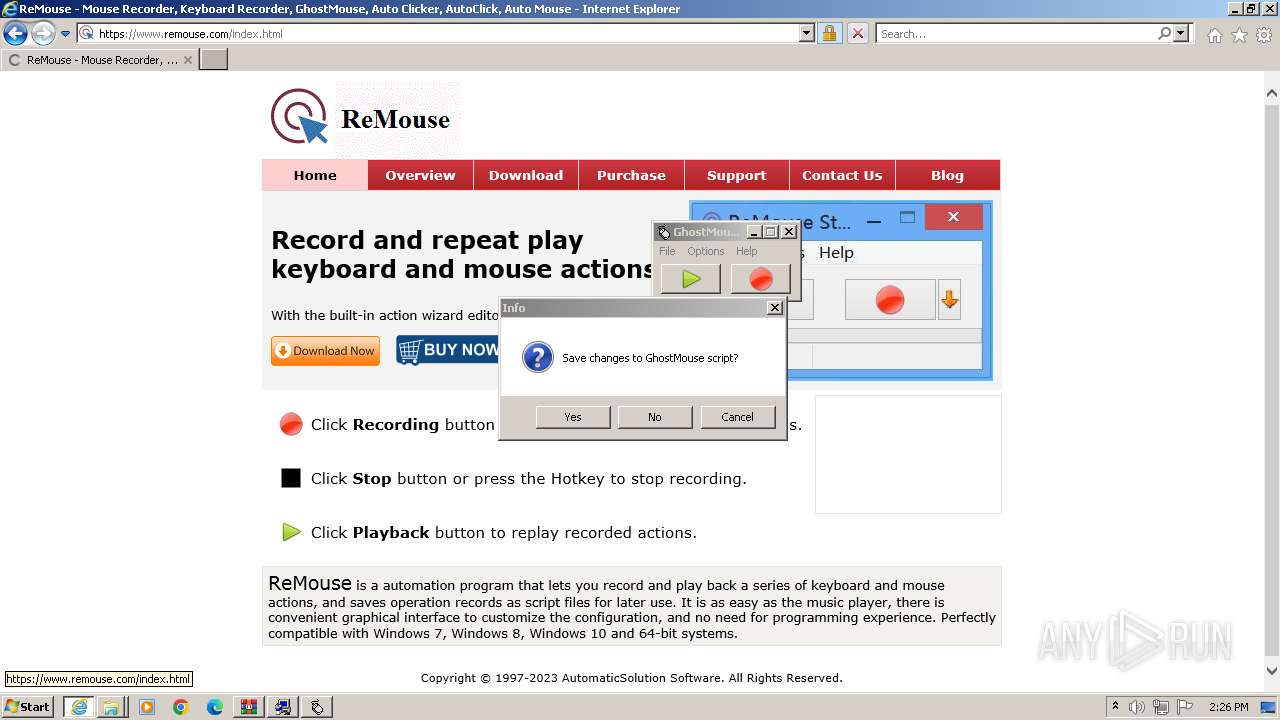Click the security lock icon in address bar
The height and width of the screenshot is (720, 1280).
pos(829,33)
